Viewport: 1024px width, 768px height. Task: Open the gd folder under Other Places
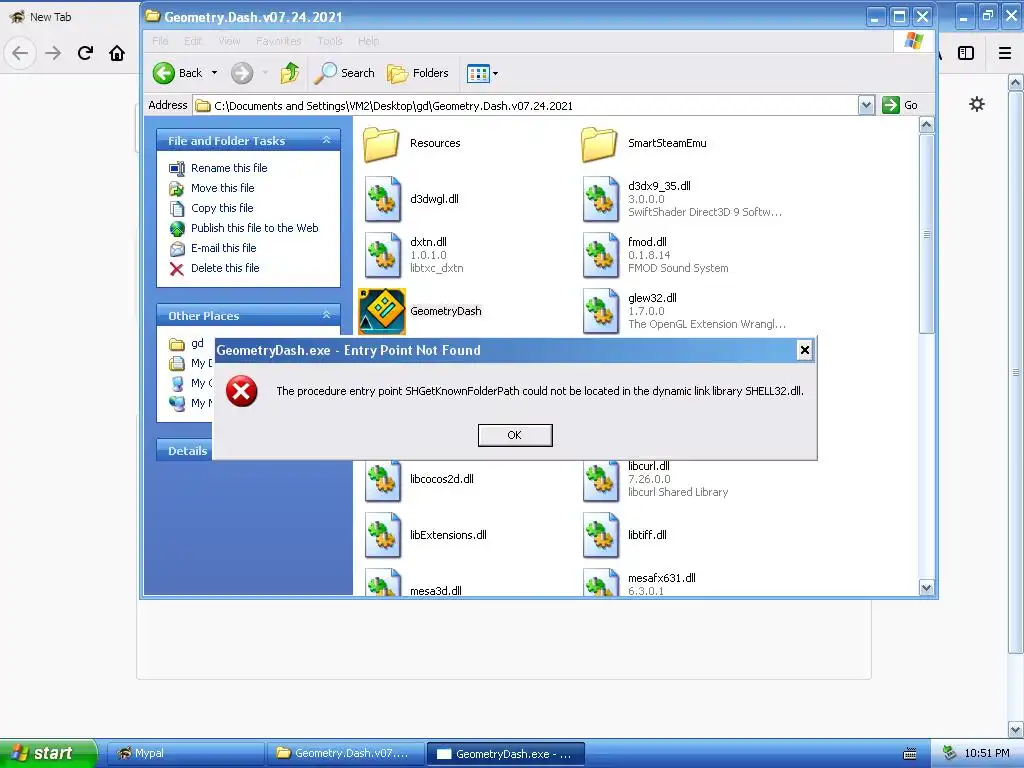[x=197, y=344]
